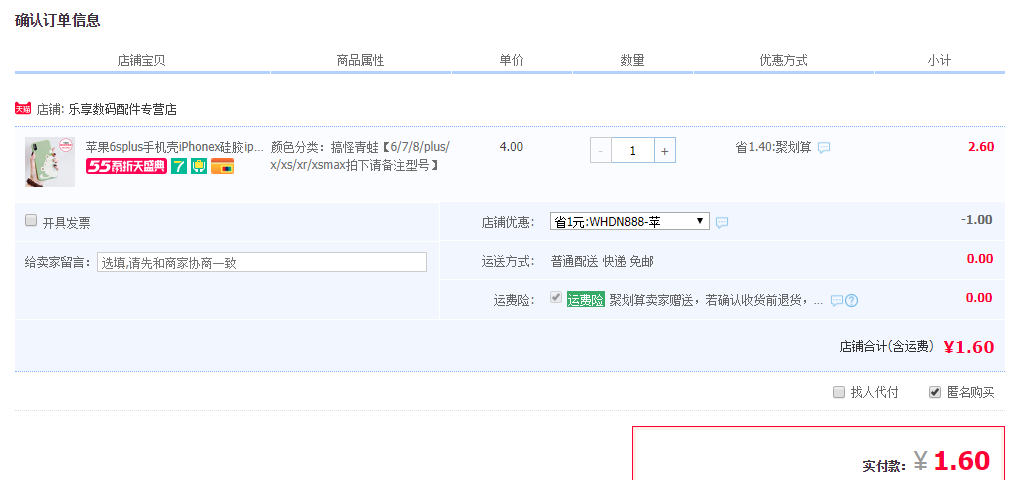Open the phone case product thumbnail
The width and height of the screenshot is (1021, 480).
(x=50, y=162)
